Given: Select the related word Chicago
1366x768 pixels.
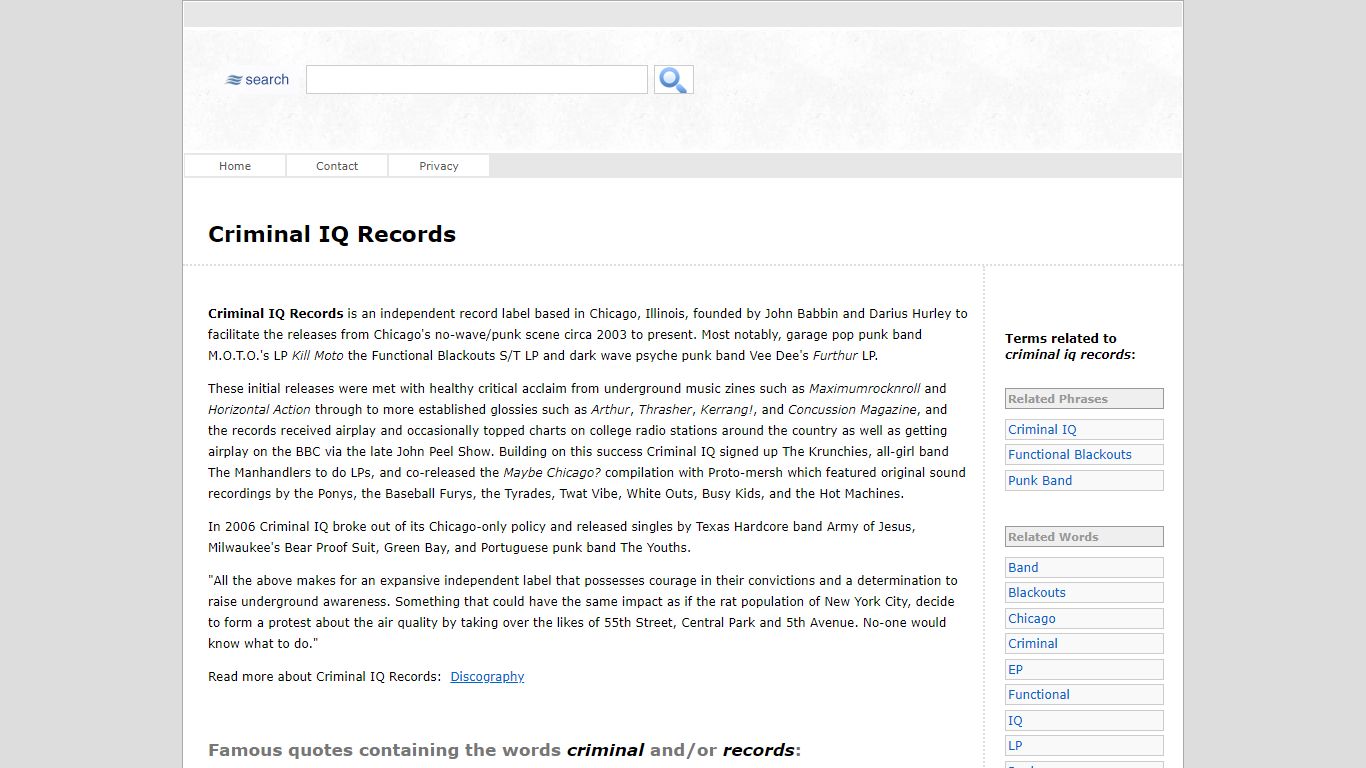Looking at the screenshot, I should pyautogui.click(x=1084, y=619).
